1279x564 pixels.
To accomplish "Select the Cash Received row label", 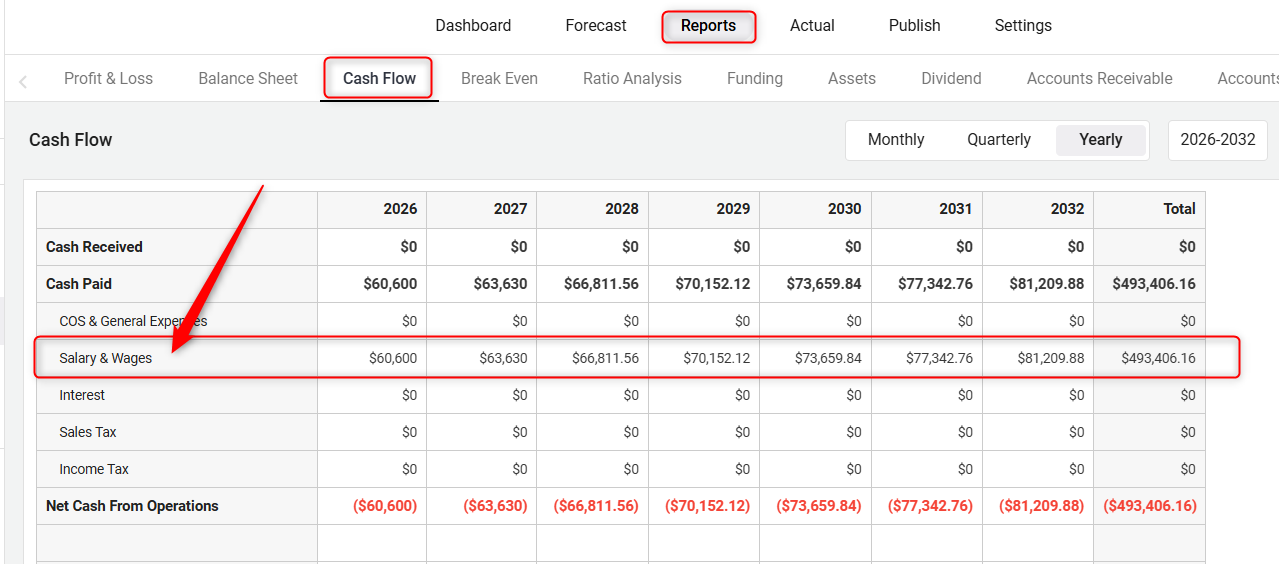I will (94, 247).
